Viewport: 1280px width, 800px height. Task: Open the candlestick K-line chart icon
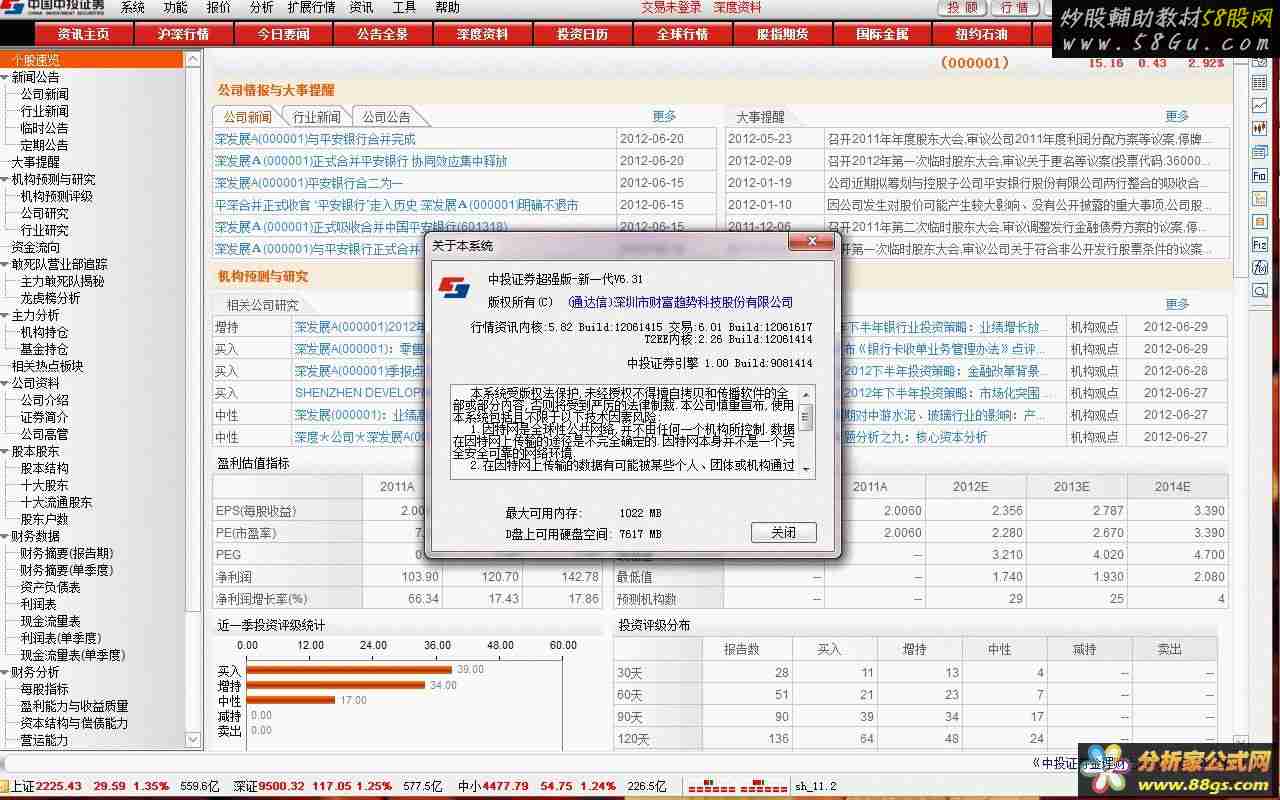(1259, 129)
